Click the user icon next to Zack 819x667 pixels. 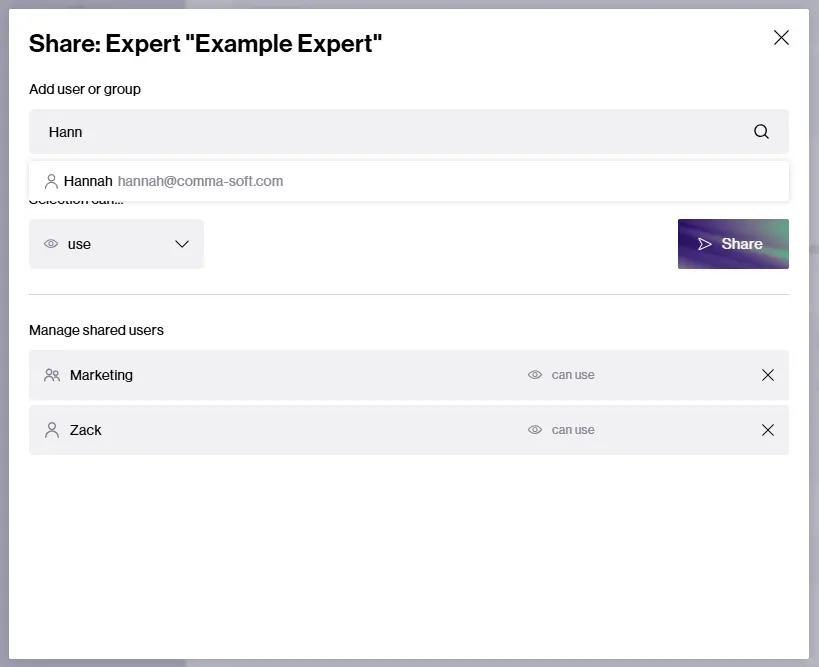(52, 430)
